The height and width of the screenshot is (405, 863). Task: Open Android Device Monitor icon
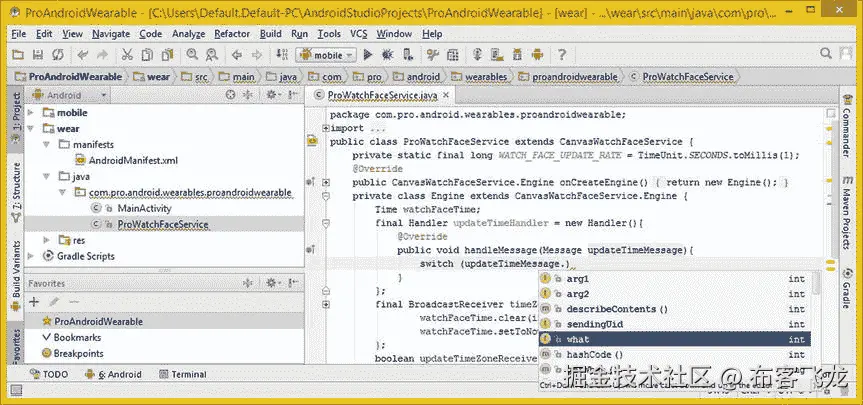(537, 54)
